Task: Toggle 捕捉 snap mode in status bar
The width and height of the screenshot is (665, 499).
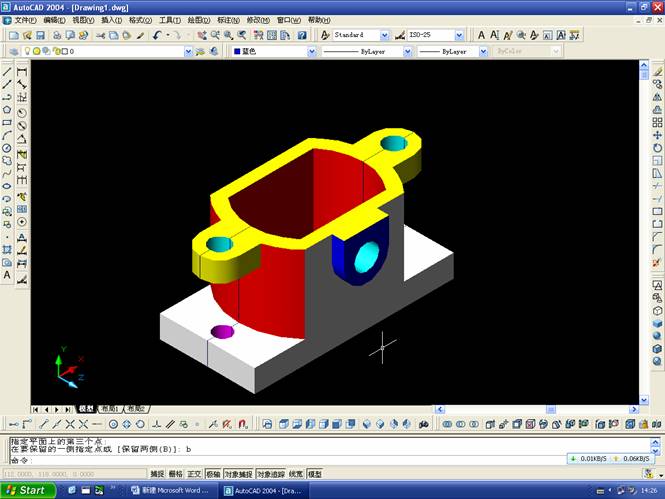Action: pyautogui.click(x=157, y=474)
